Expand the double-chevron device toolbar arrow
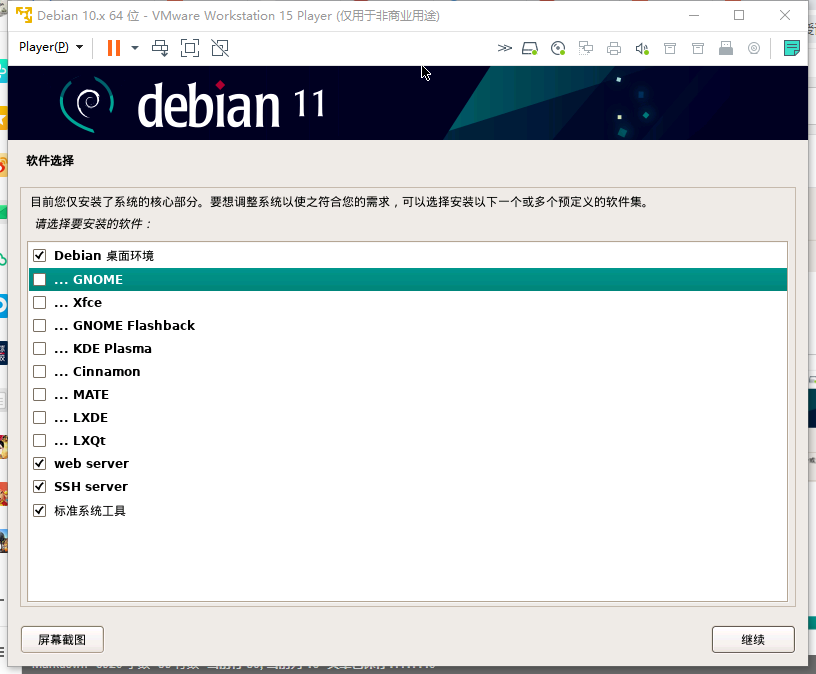Viewport: 816px width, 674px height. point(504,48)
